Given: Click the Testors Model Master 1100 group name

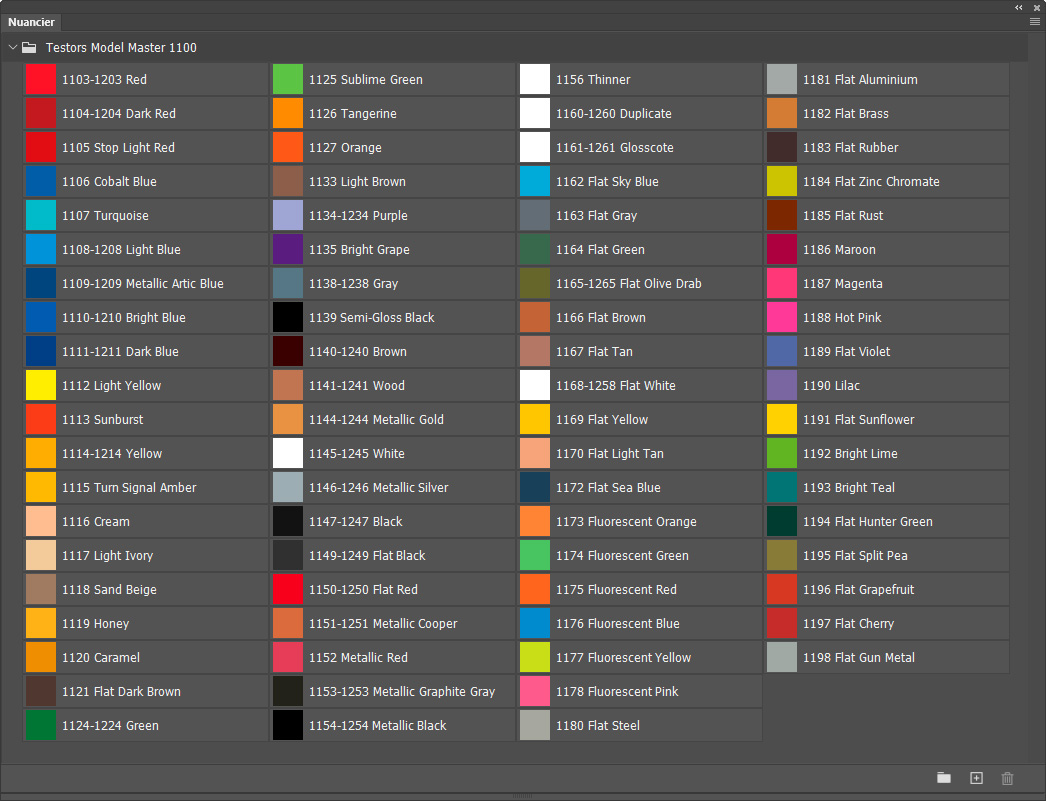Looking at the screenshot, I should click(x=121, y=47).
